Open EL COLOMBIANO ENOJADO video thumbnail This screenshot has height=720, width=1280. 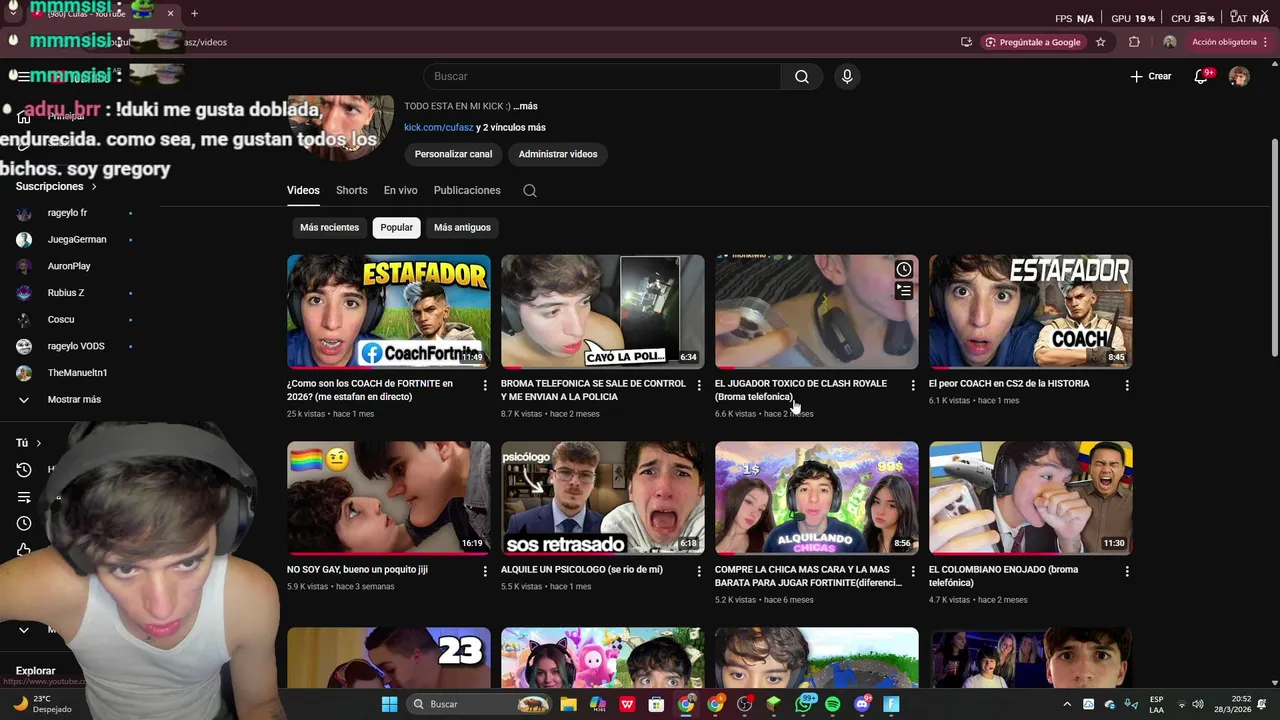coord(1030,498)
